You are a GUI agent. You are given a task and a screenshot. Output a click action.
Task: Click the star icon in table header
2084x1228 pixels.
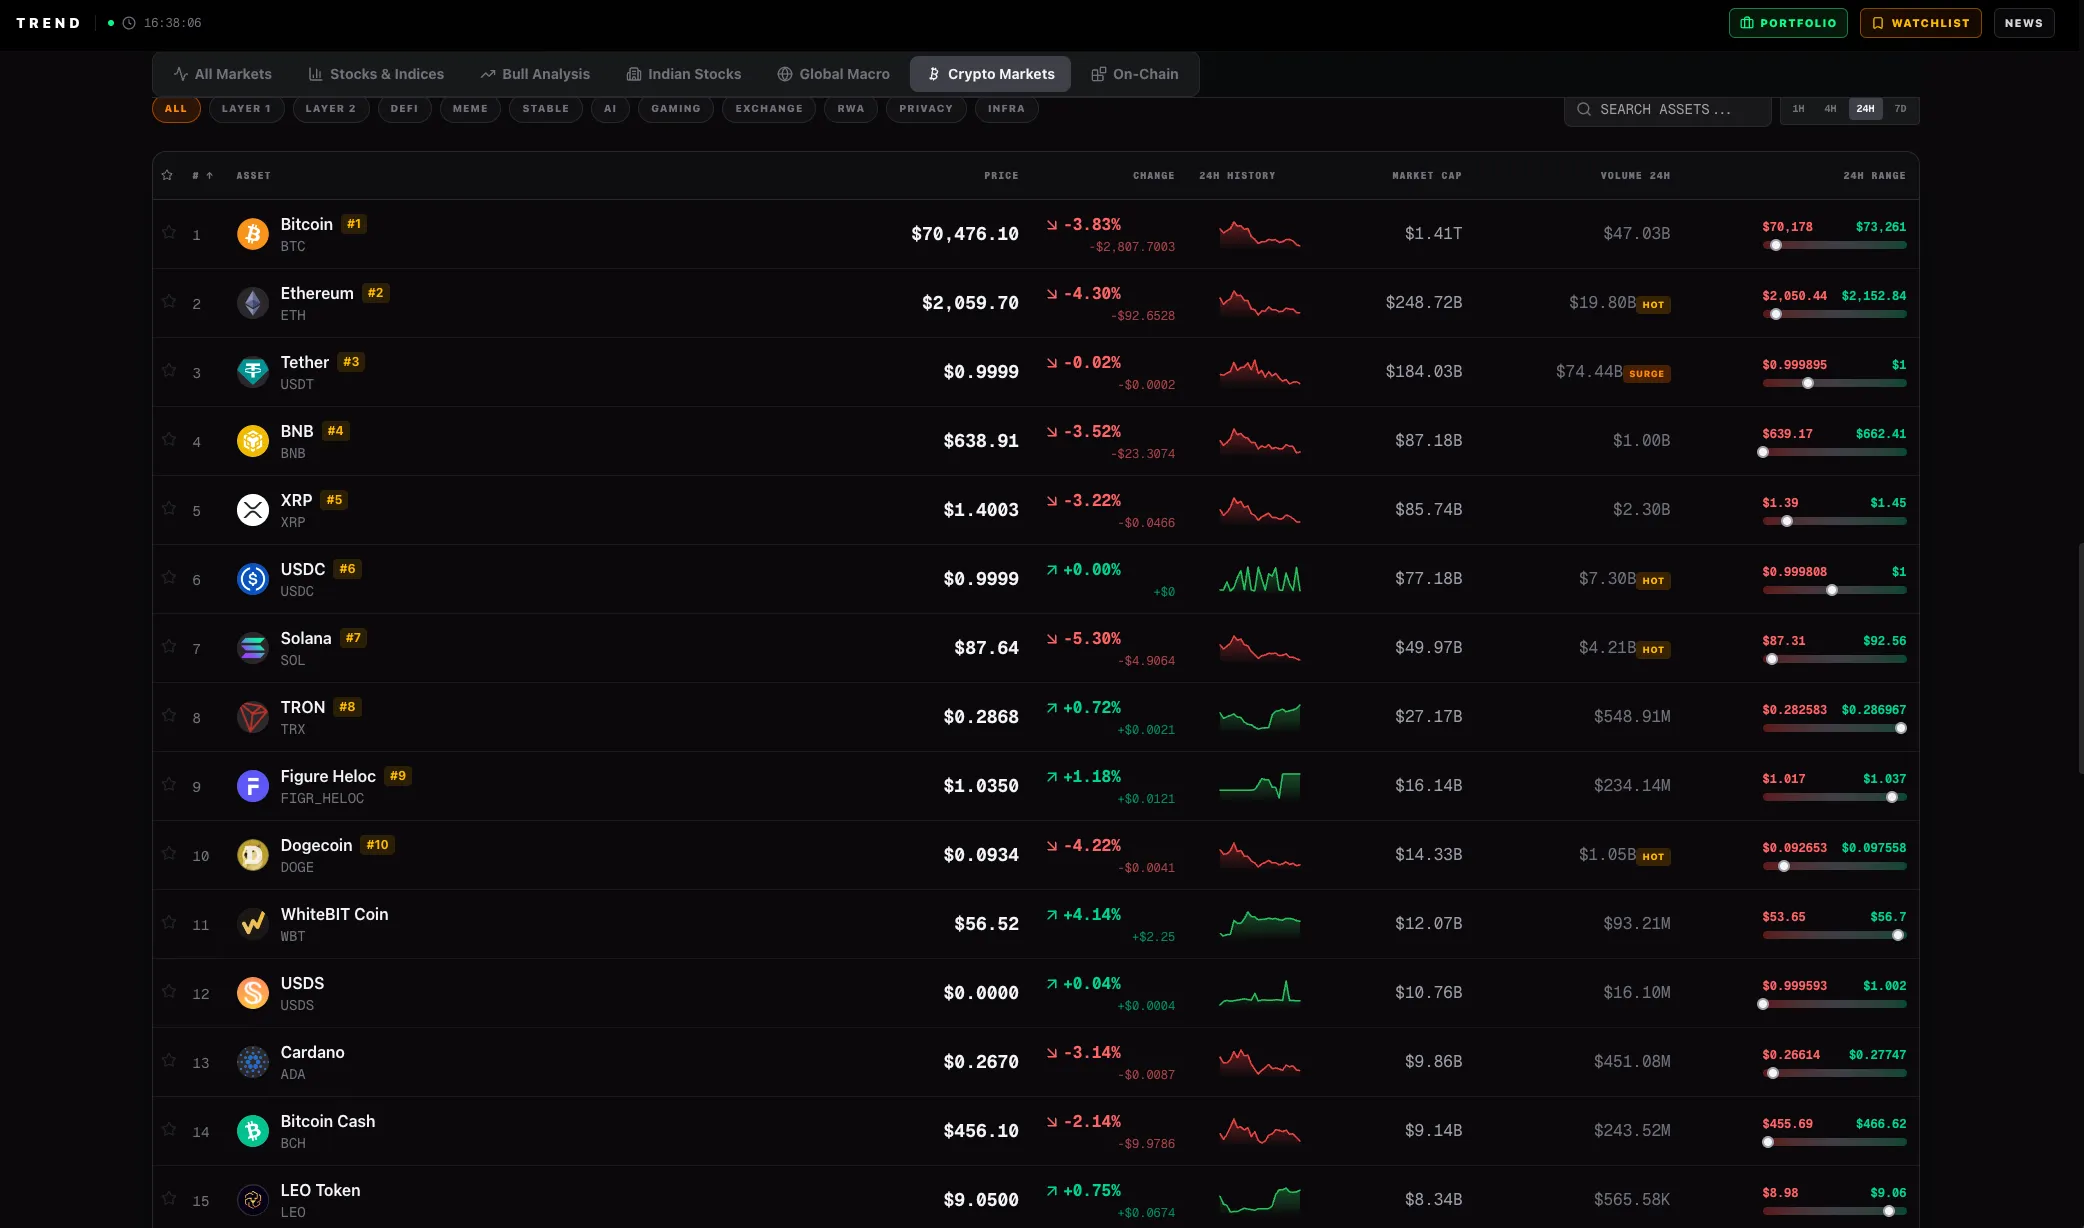pyautogui.click(x=167, y=175)
